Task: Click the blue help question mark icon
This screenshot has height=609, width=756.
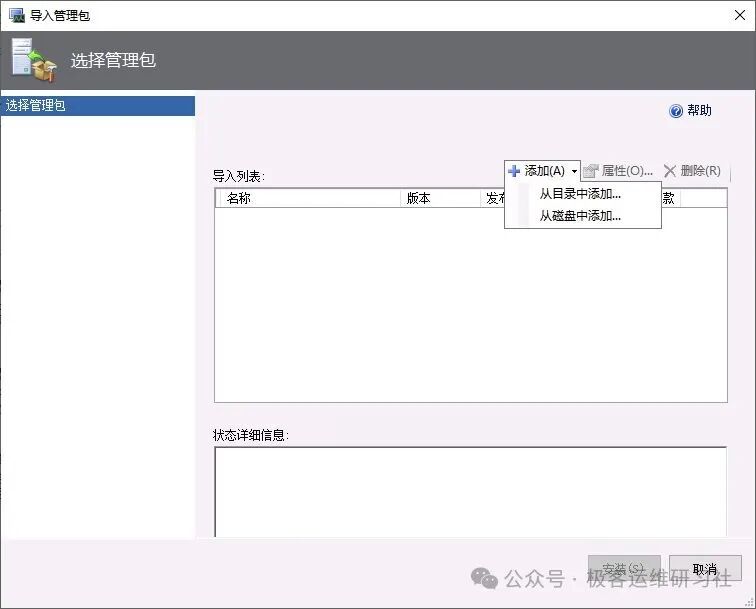Action: pos(676,111)
